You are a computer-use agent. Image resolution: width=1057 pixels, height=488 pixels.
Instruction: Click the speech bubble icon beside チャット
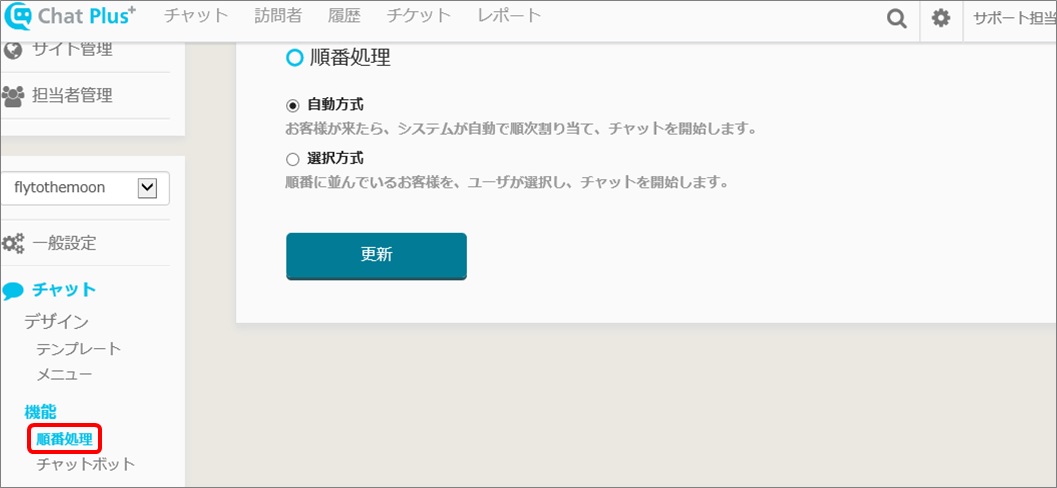[13, 291]
